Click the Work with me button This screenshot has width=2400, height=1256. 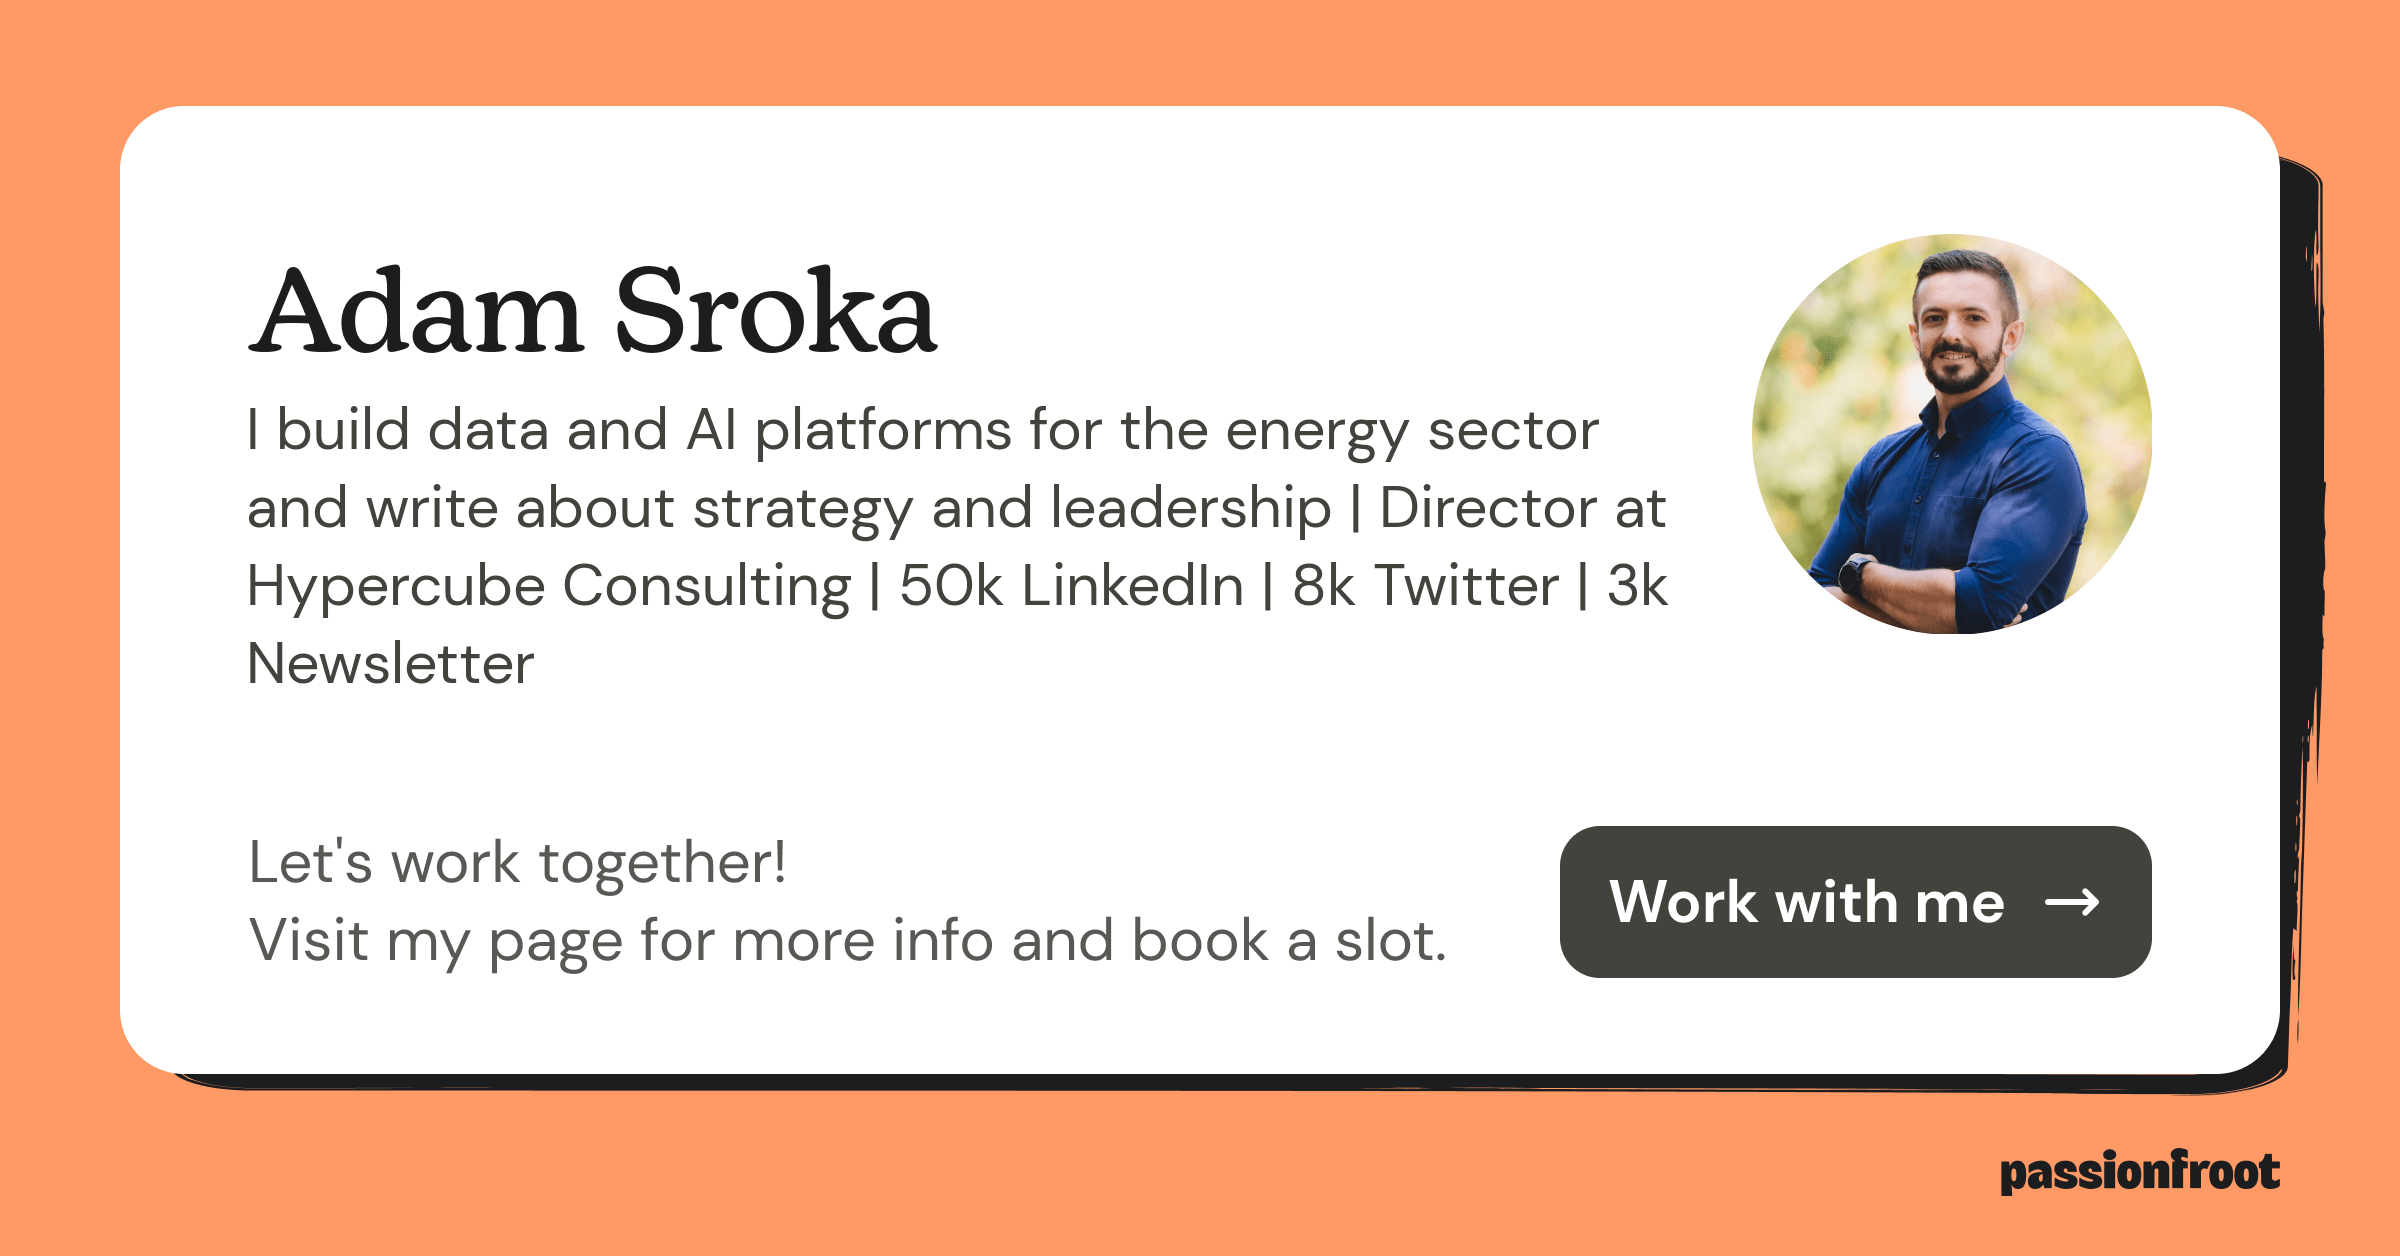point(1854,901)
